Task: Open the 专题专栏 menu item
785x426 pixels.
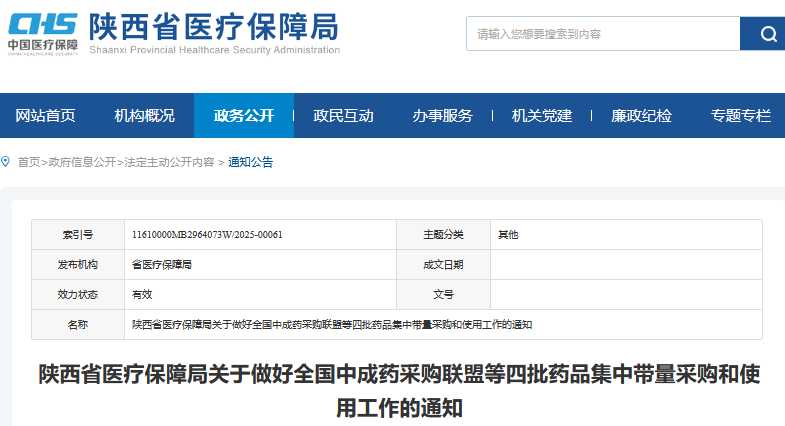Action: [x=740, y=116]
